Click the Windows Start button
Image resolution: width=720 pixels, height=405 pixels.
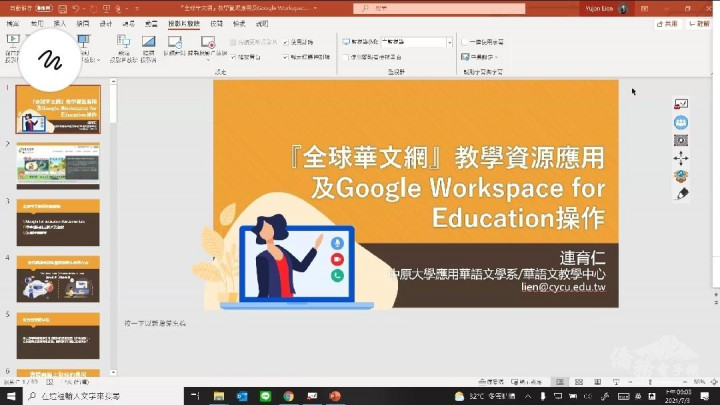[x=11, y=396]
